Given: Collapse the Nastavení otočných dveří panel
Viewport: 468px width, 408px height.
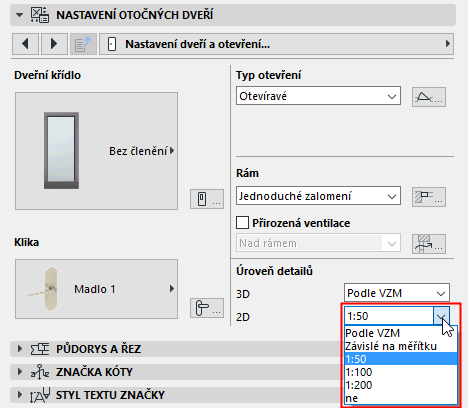Looking at the screenshot, I should point(19,15).
